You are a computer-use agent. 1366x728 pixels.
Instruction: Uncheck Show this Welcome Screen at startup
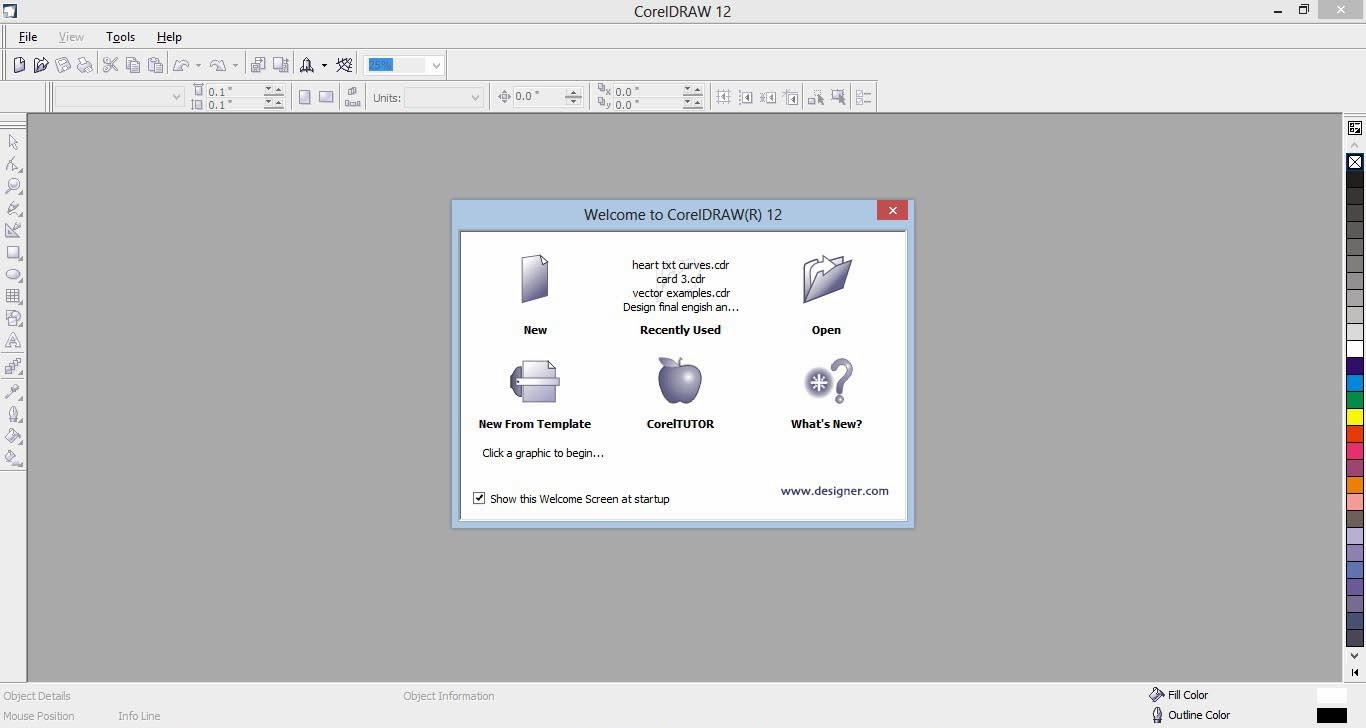tap(479, 498)
